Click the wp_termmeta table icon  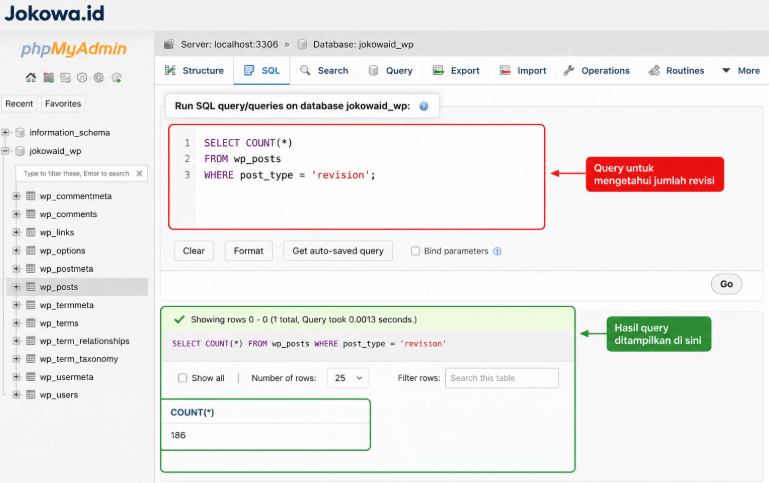pos(30,305)
